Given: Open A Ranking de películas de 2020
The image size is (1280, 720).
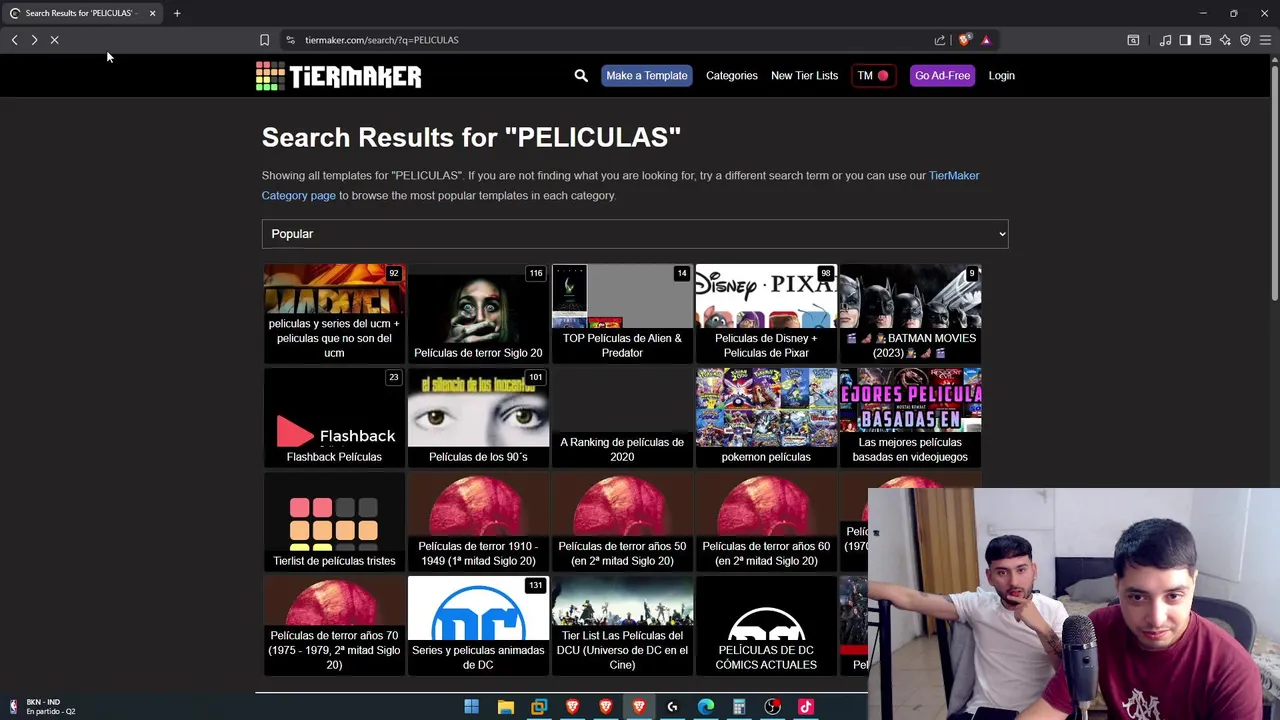Looking at the screenshot, I should tap(622, 417).
